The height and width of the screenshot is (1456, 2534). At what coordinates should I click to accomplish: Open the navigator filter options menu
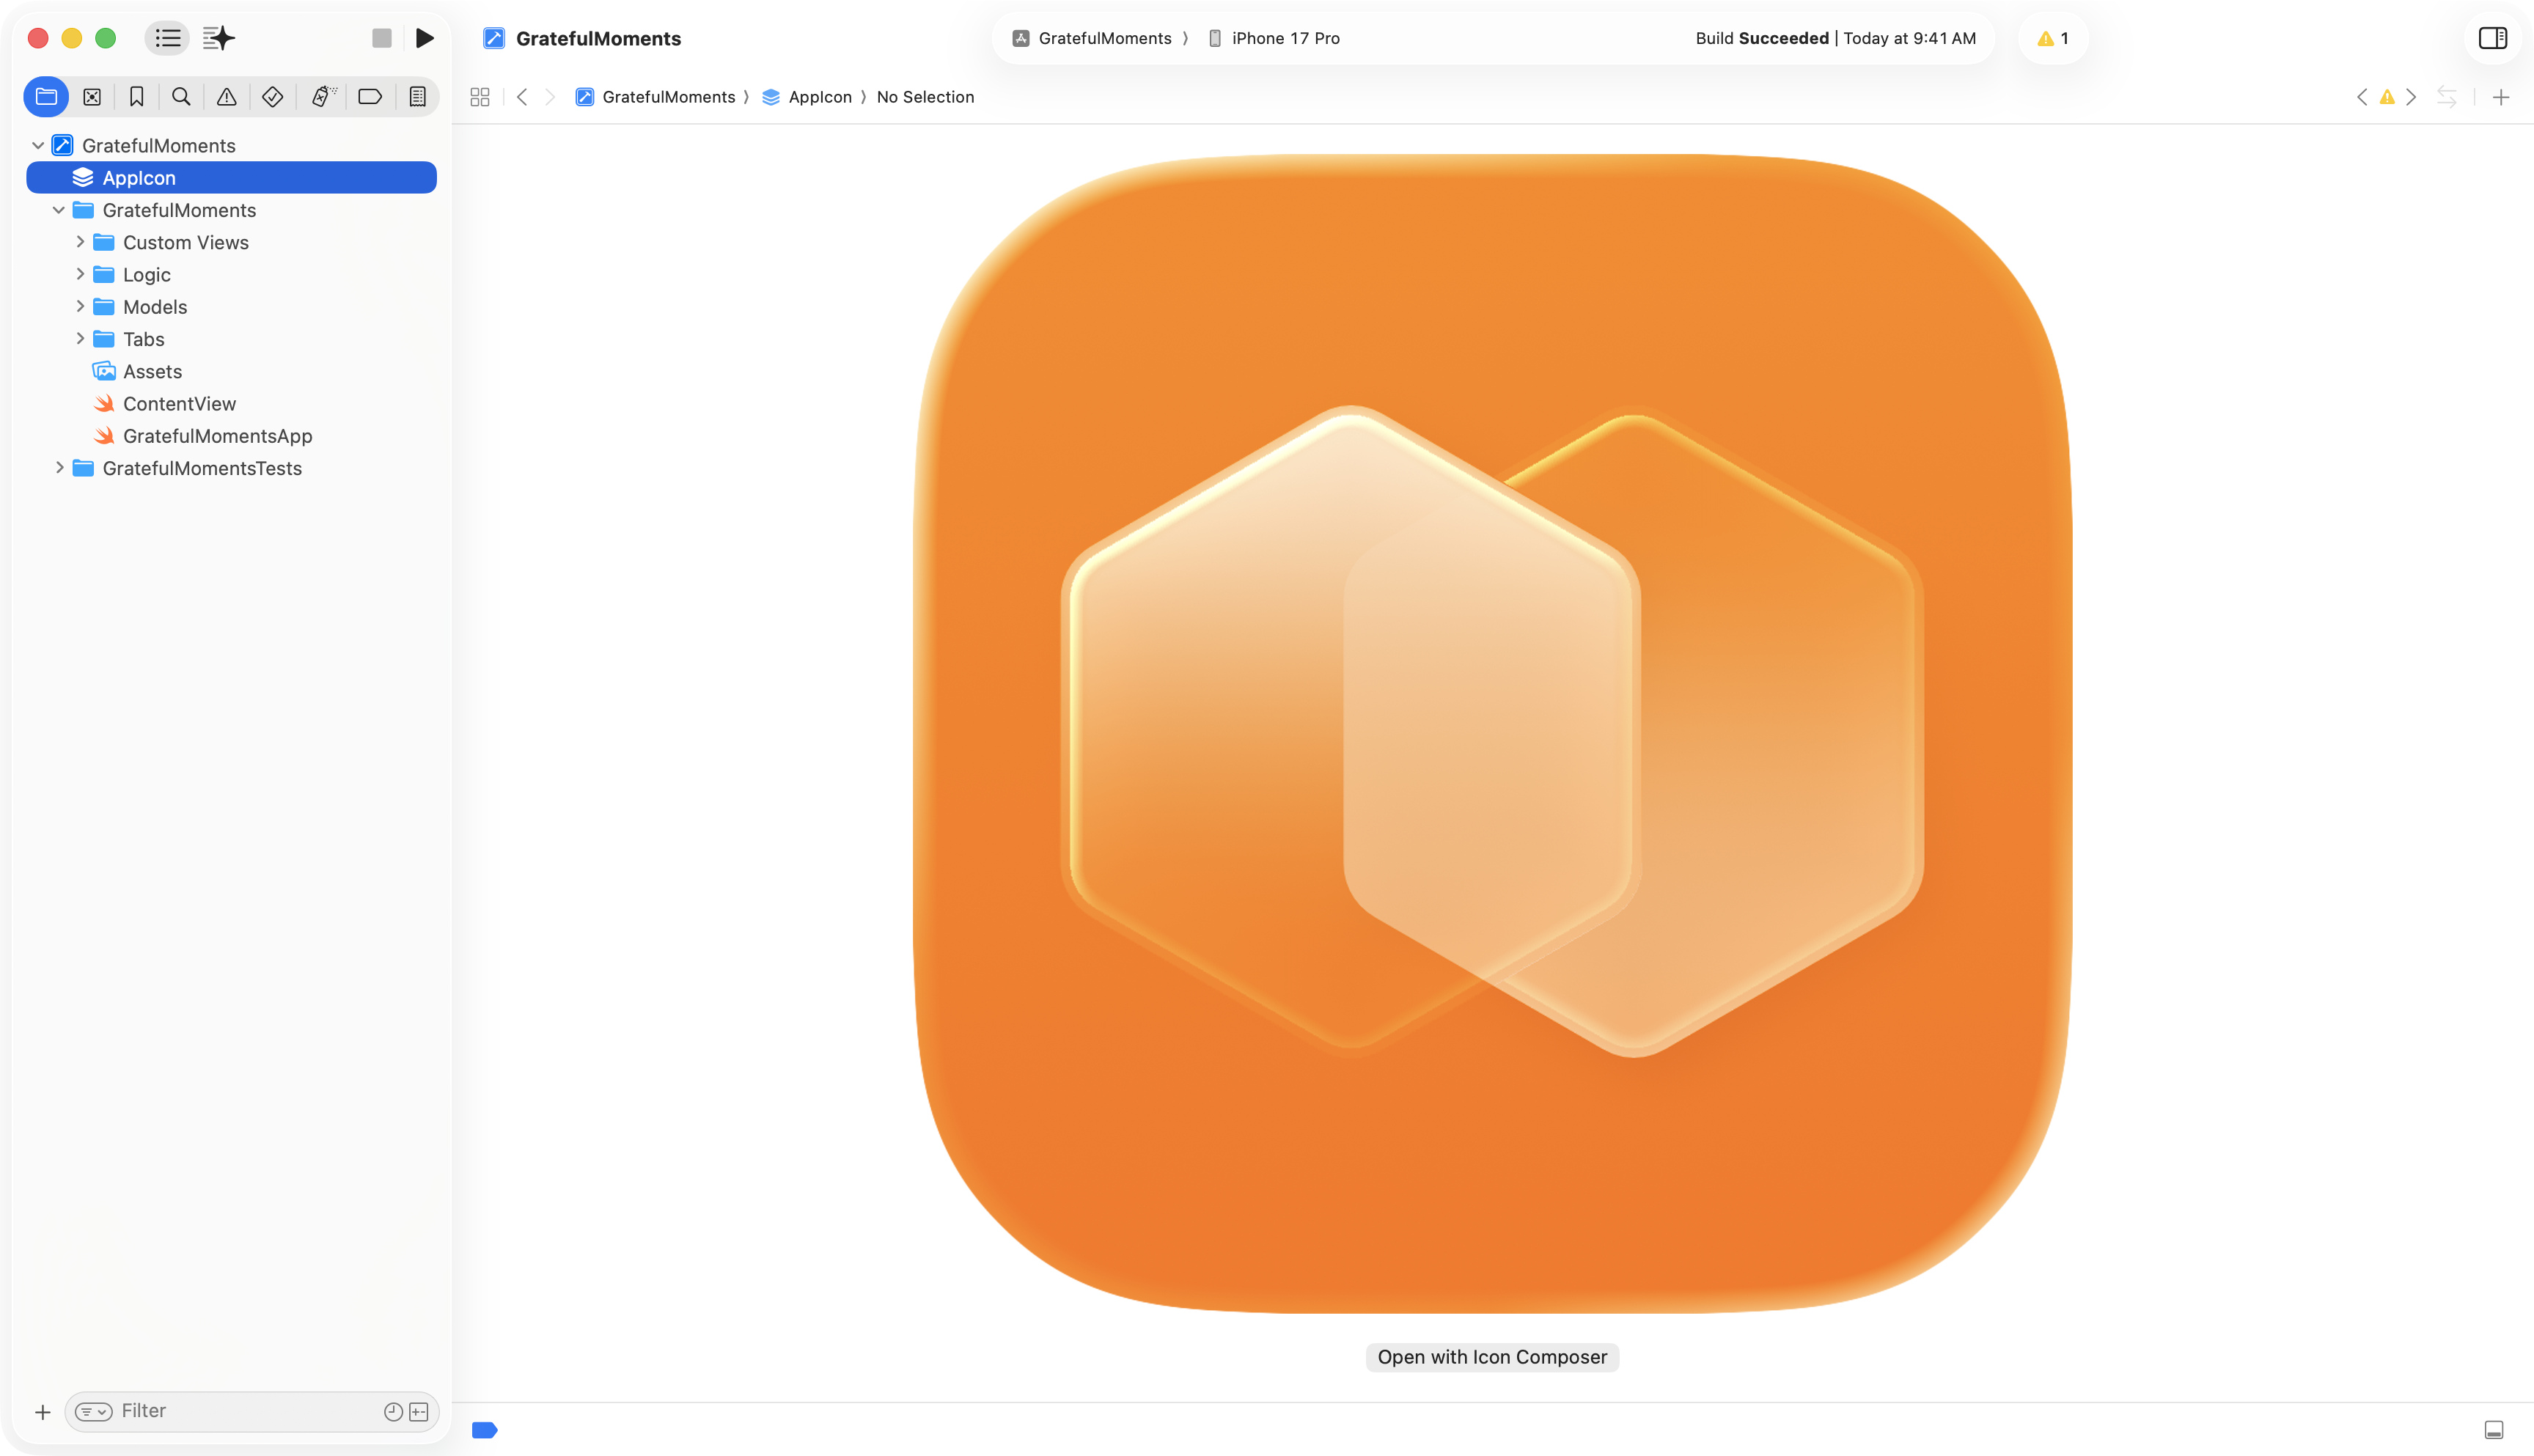94,1412
